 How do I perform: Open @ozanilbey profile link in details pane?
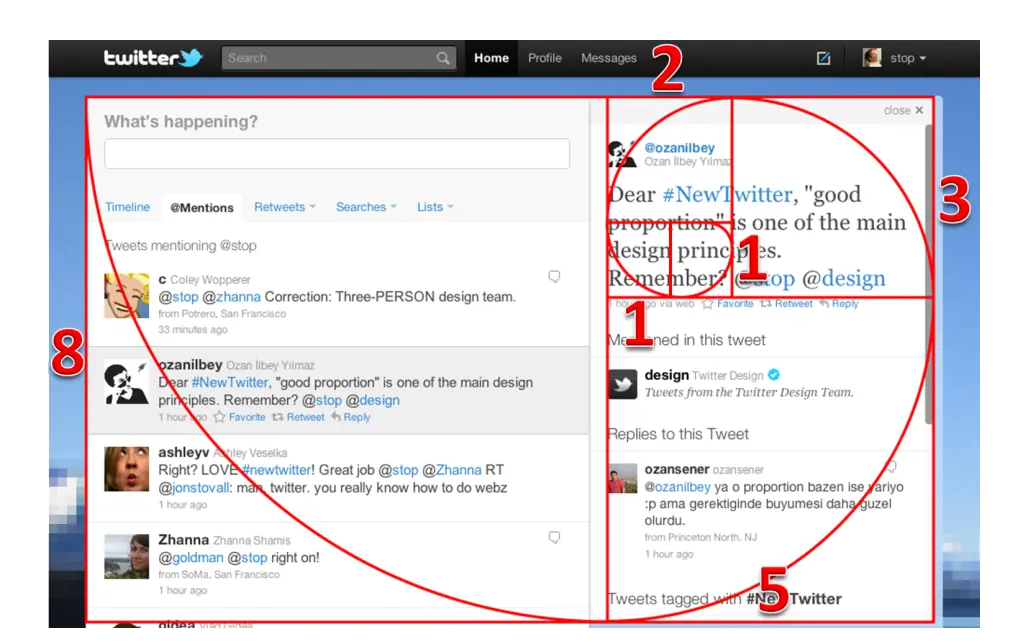pyautogui.click(x=680, y=148)
